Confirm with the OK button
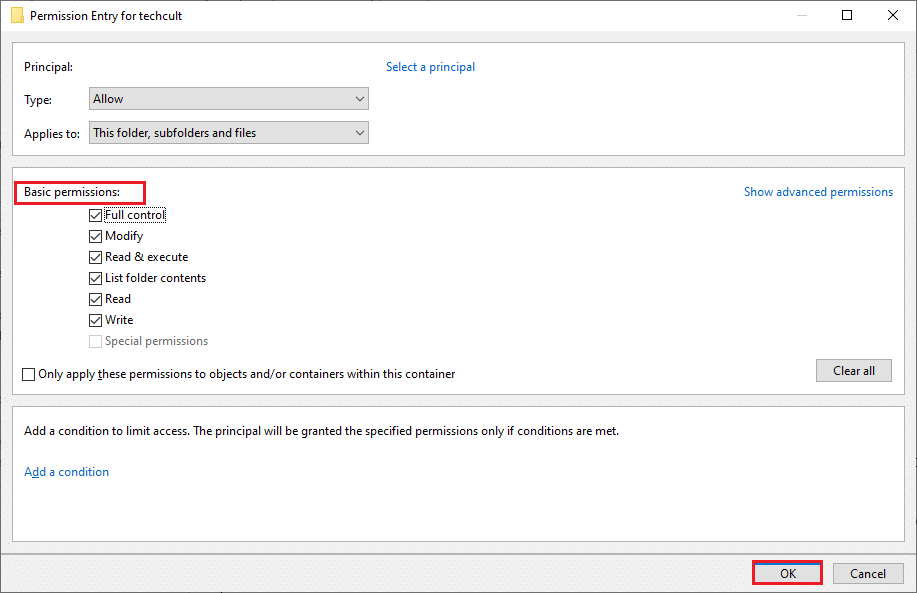917x593 pixels. (788, 574)
